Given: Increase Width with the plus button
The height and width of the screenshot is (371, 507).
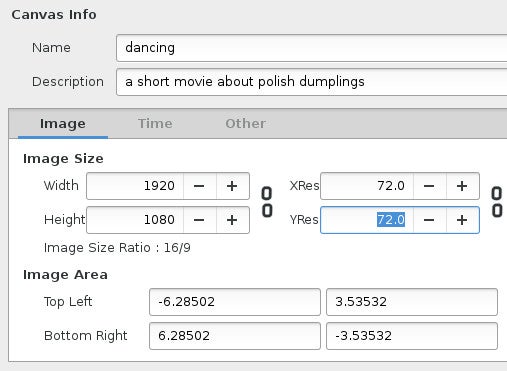Looking at the screenshot, I should pos(232,186).
